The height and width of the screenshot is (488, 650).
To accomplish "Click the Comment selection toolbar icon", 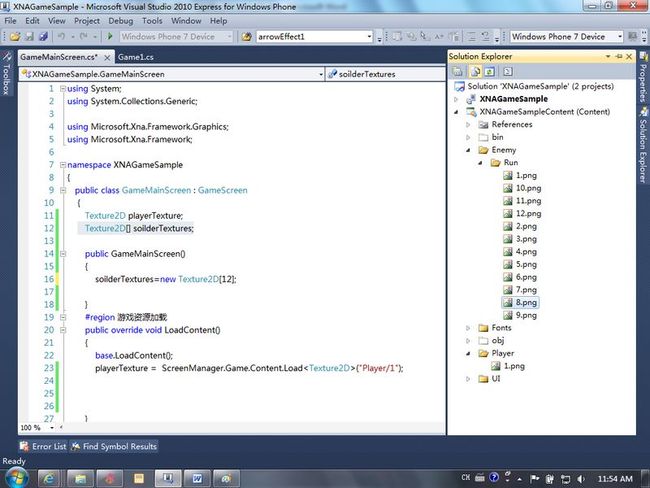I will (472, 36).
